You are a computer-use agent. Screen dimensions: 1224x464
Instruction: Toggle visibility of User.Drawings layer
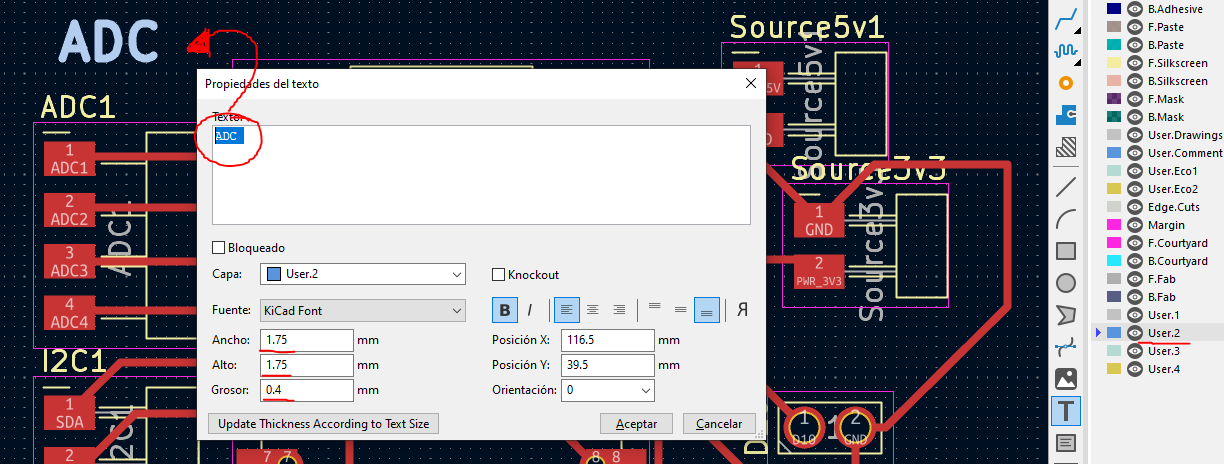[1135, 135]
